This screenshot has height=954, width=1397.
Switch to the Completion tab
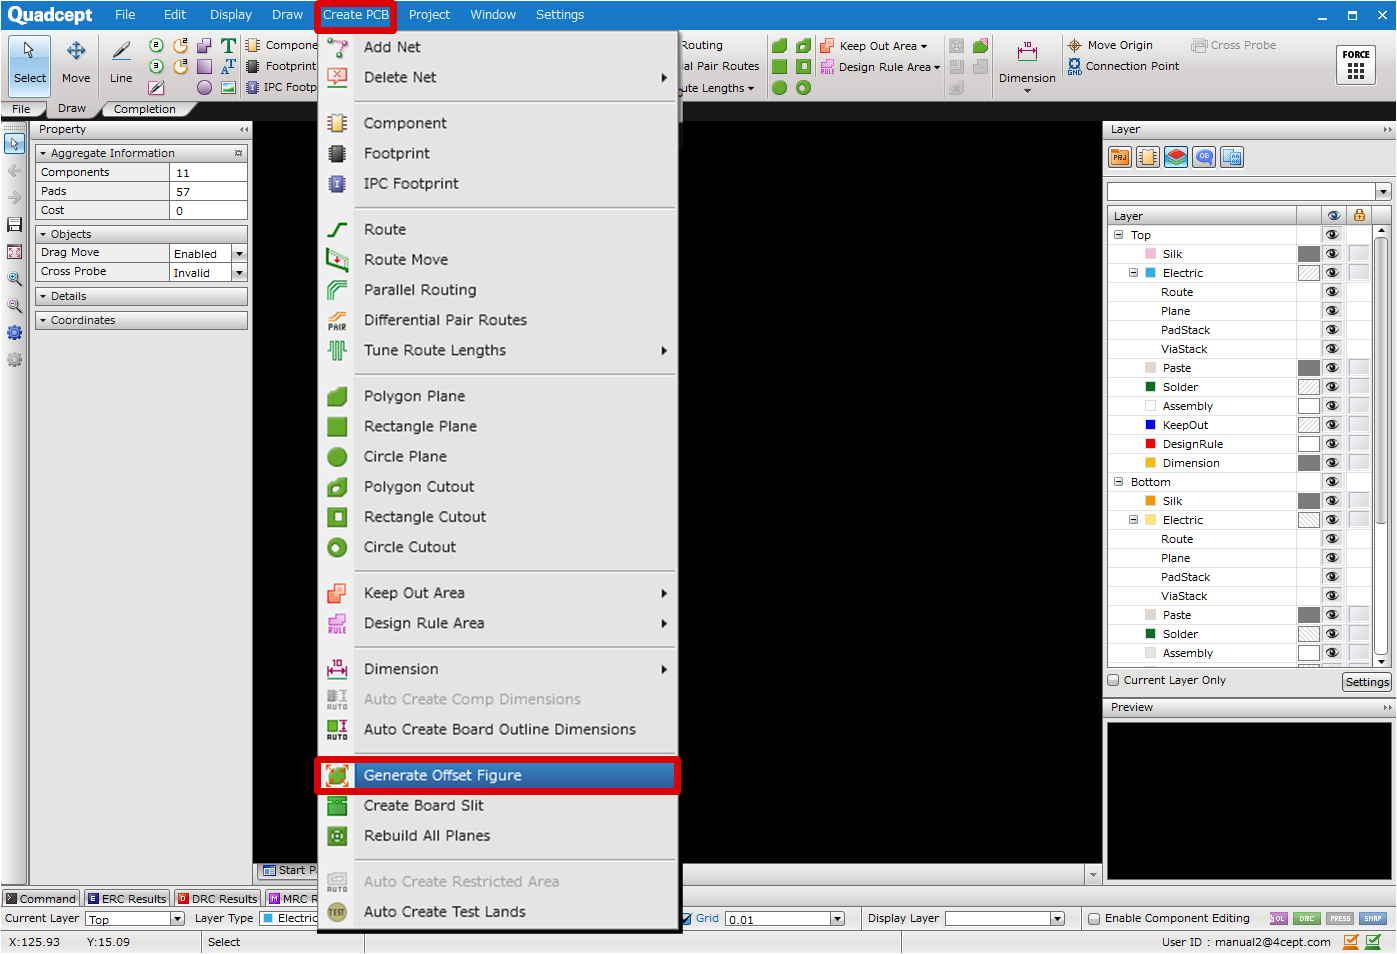[144, 109]
